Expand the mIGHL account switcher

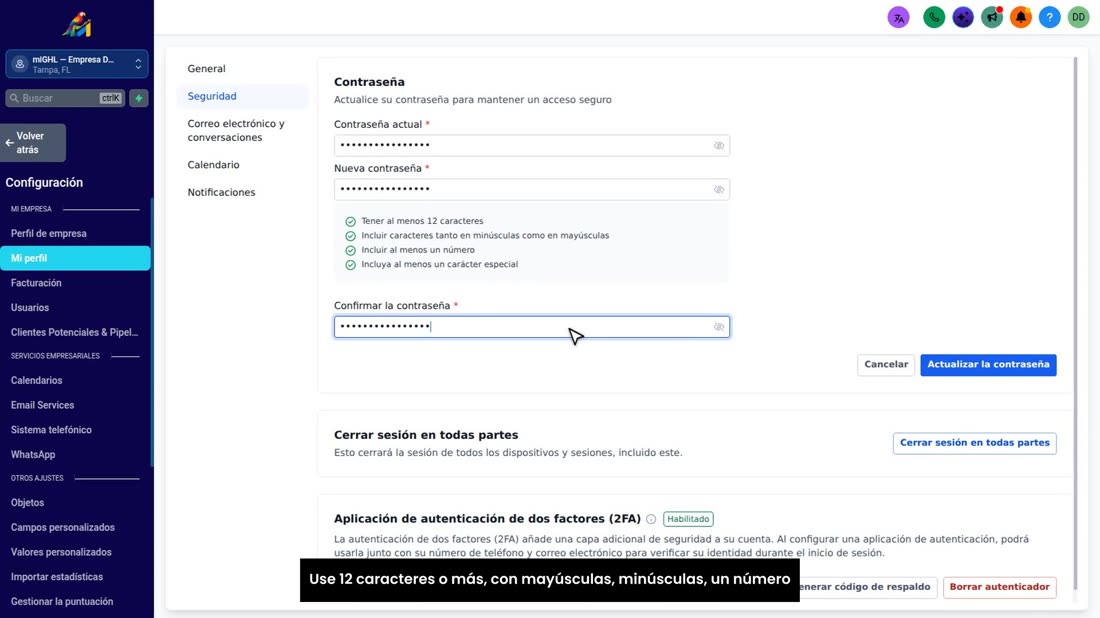tap(76, 64)
